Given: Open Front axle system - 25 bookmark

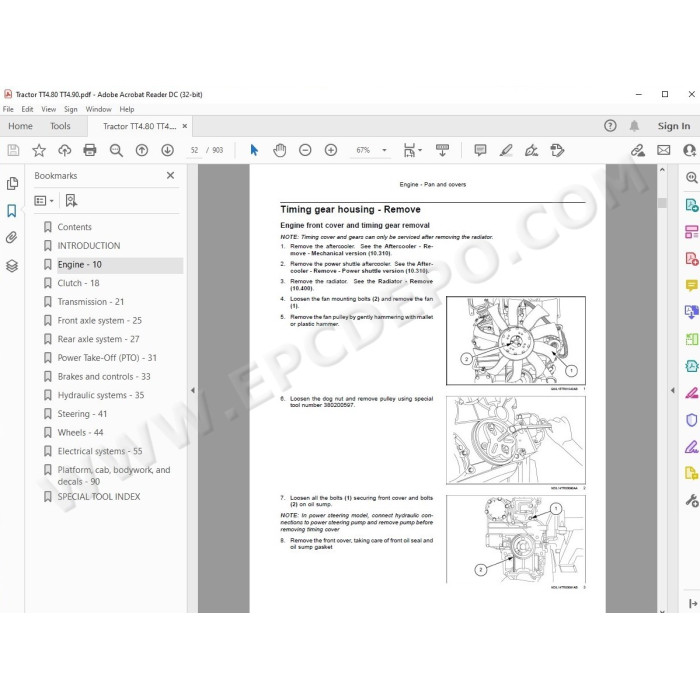Looking at the screenshot, I should point(100,321).
